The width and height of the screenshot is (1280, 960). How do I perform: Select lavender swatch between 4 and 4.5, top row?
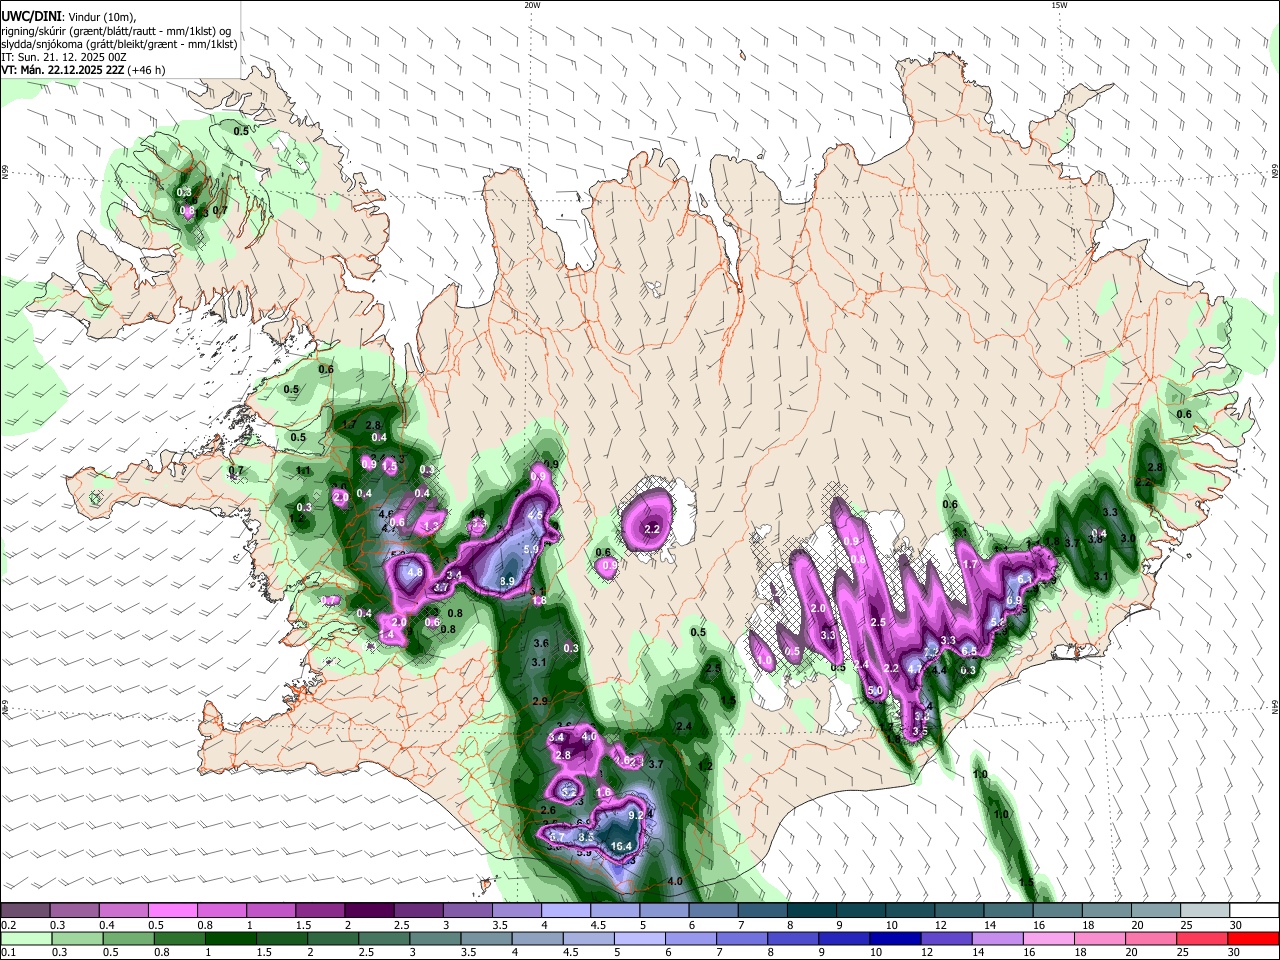pyautogui.click(x=565, y=910)
